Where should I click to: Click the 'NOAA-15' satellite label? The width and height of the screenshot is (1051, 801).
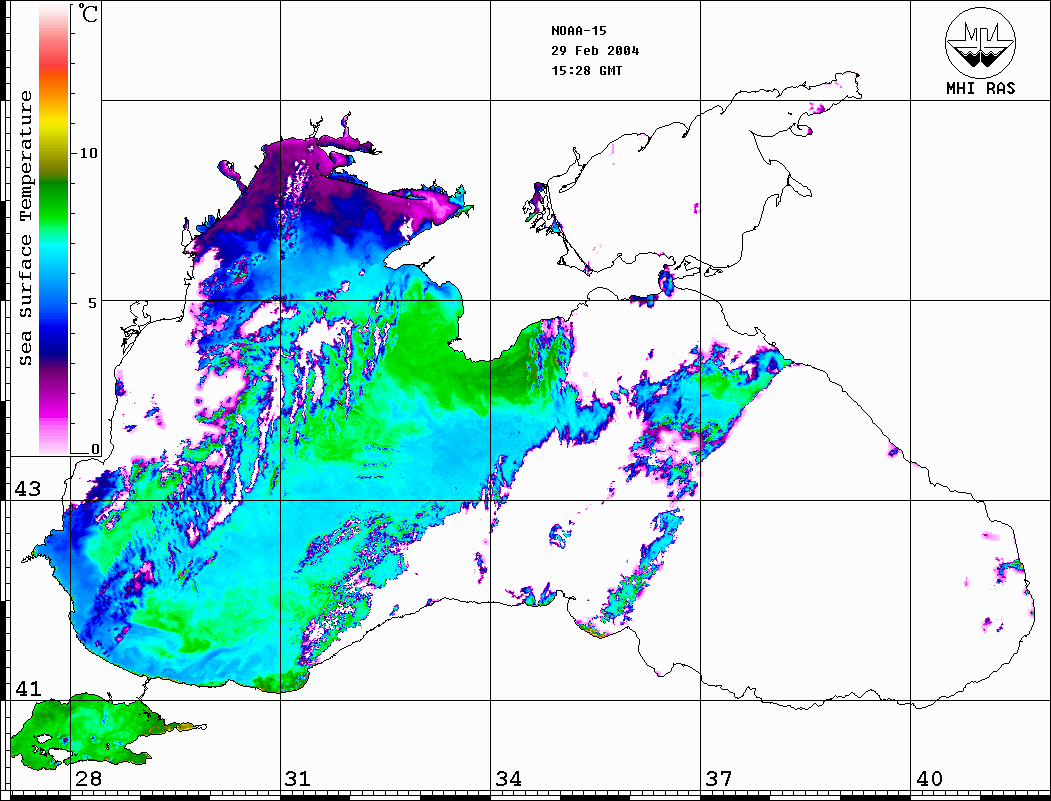[578, 31]
